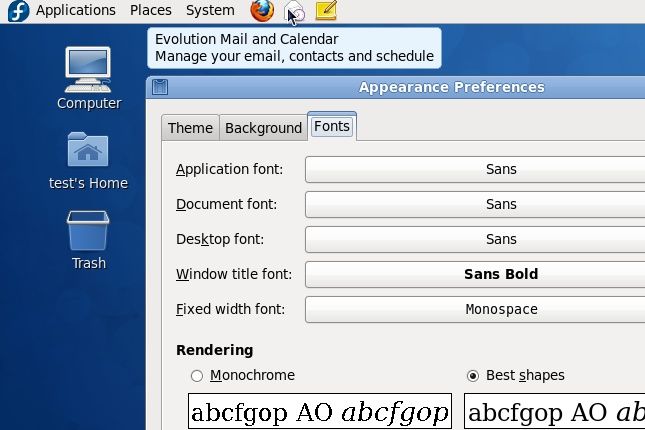
Task: Change Window title font Sans Bold
Action: point(475,274)
